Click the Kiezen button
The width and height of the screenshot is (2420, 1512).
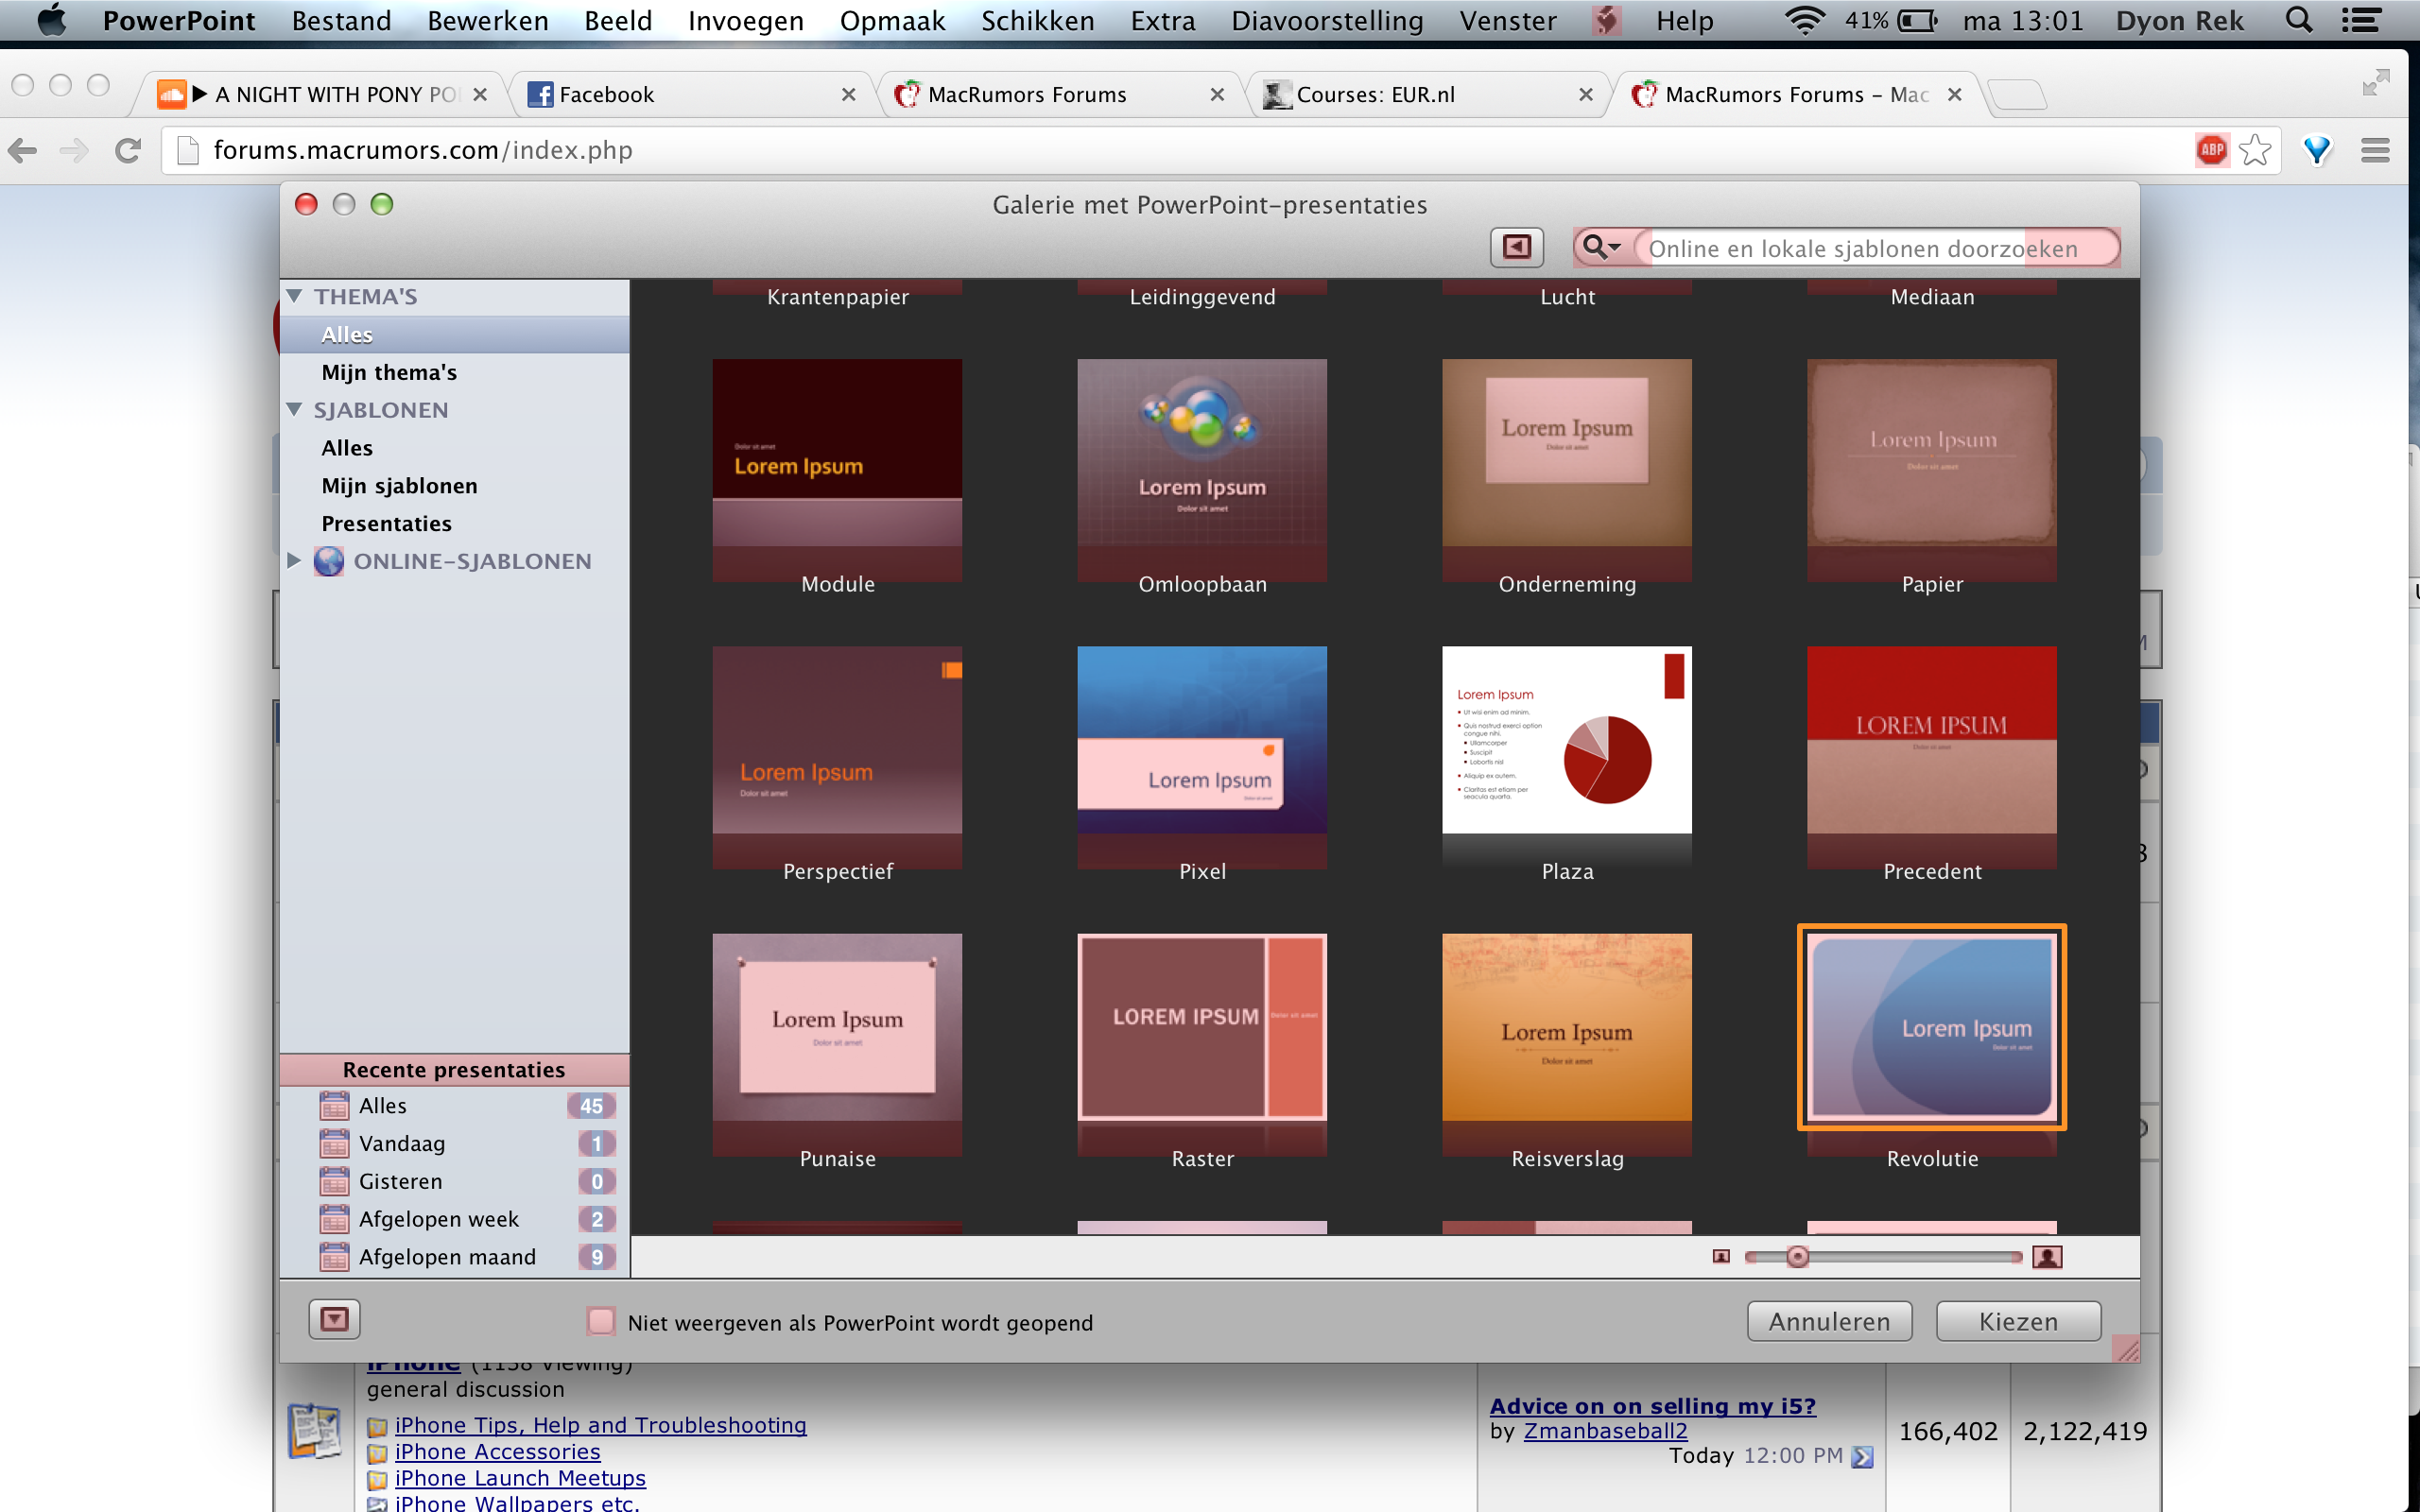point(2018,1321)
